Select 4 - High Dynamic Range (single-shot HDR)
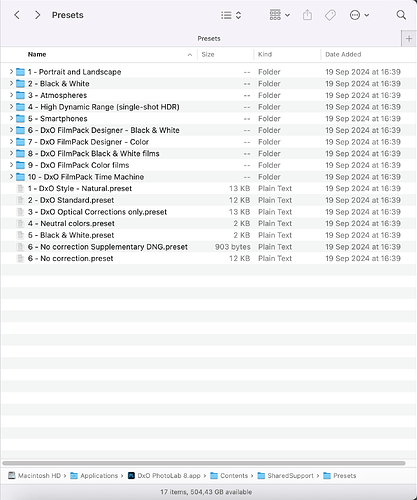The width and height of the screenshot is (417, 500). coord(104,107)
